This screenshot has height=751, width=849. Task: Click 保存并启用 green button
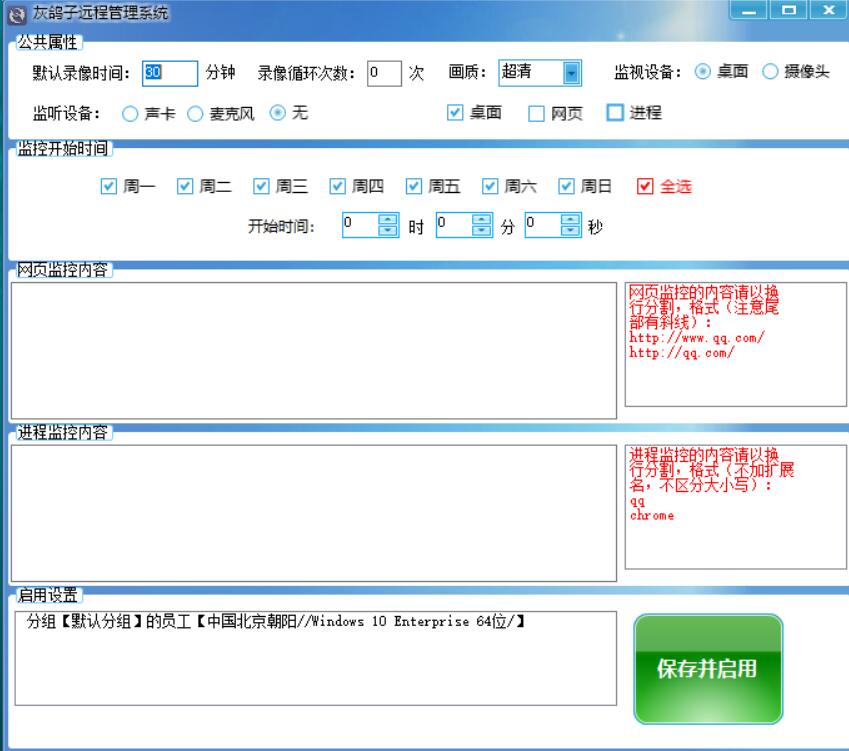pos(708,669)
